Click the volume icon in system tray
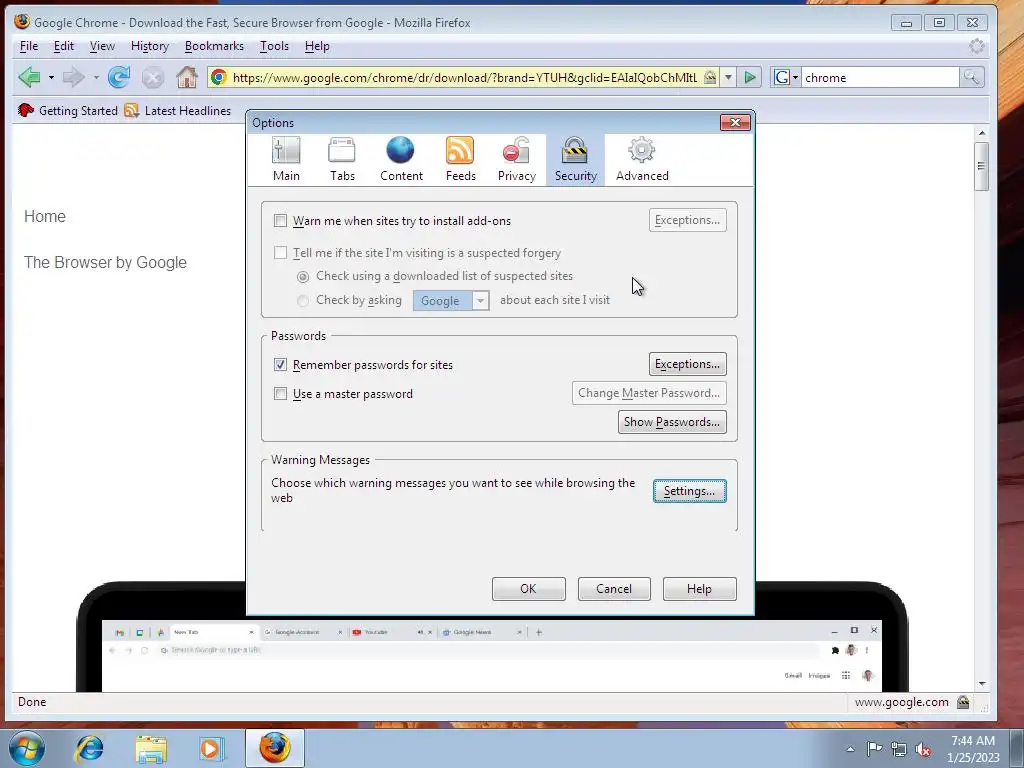The height and width of the screenshot is (768, 1024). click(923, 749)
